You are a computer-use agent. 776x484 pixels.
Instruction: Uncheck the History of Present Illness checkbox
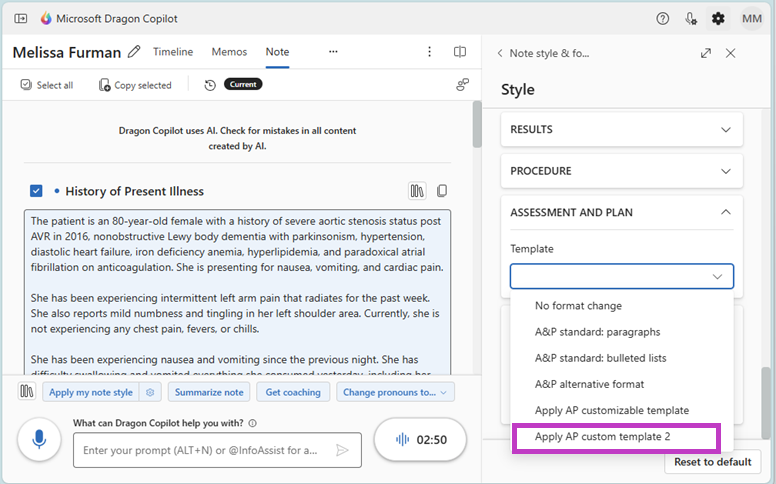coord(37,191)
